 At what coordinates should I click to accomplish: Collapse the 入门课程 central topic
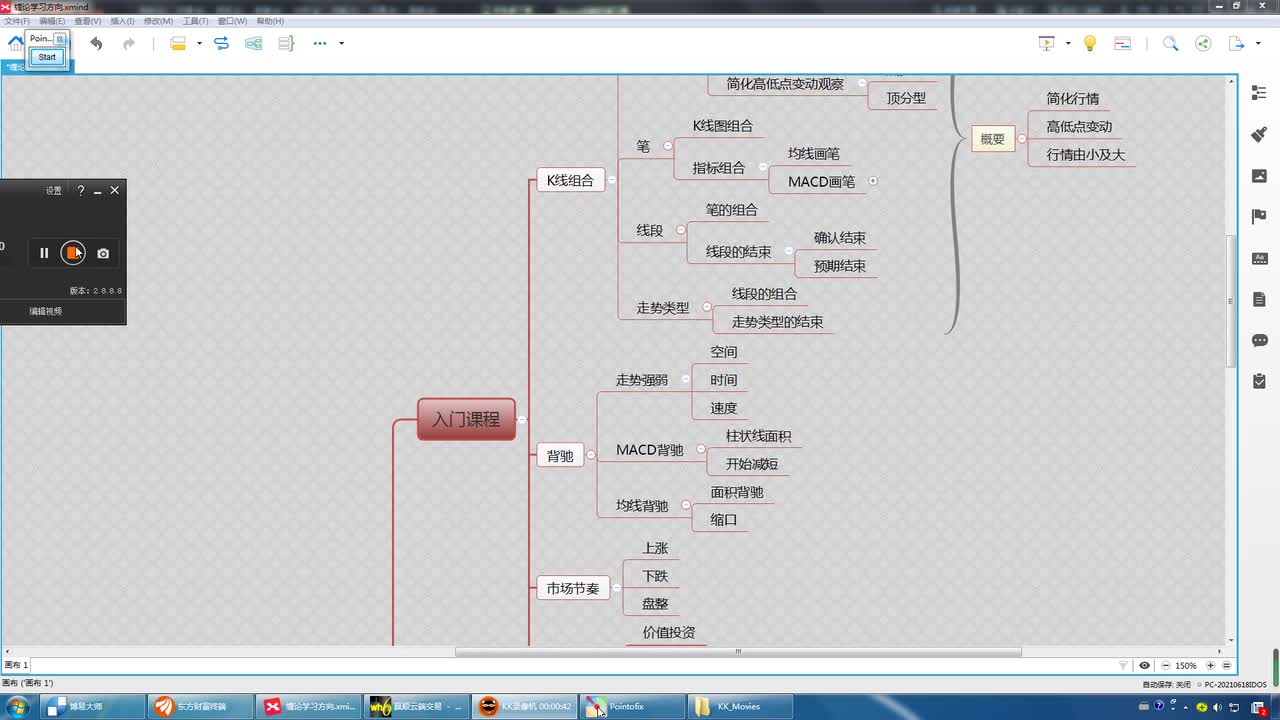tap(522, 420)
